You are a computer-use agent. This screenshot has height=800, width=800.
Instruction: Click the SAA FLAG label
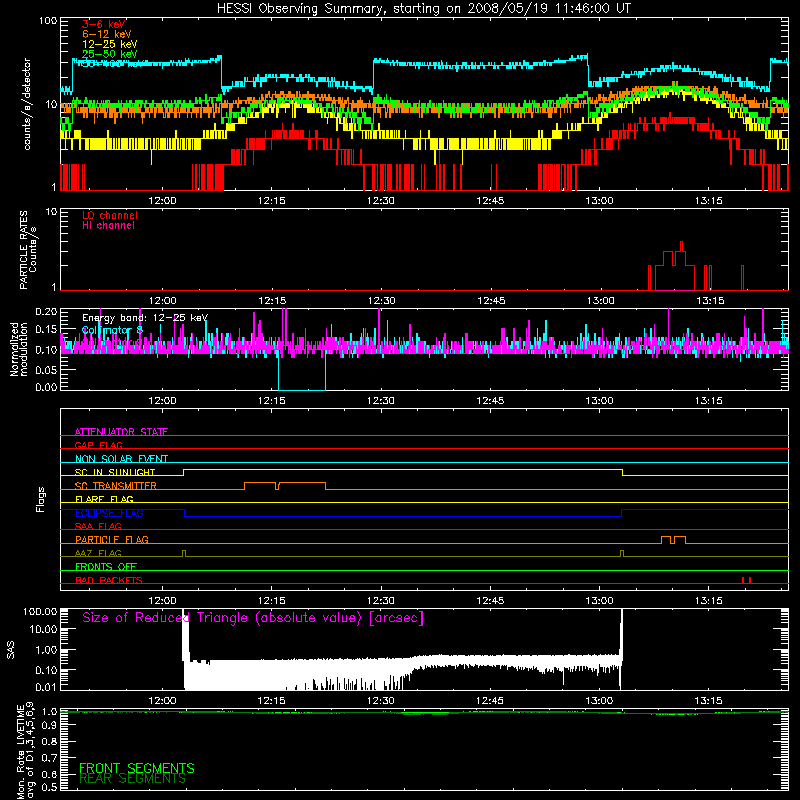pyautogui.click(x=98, y=526)
